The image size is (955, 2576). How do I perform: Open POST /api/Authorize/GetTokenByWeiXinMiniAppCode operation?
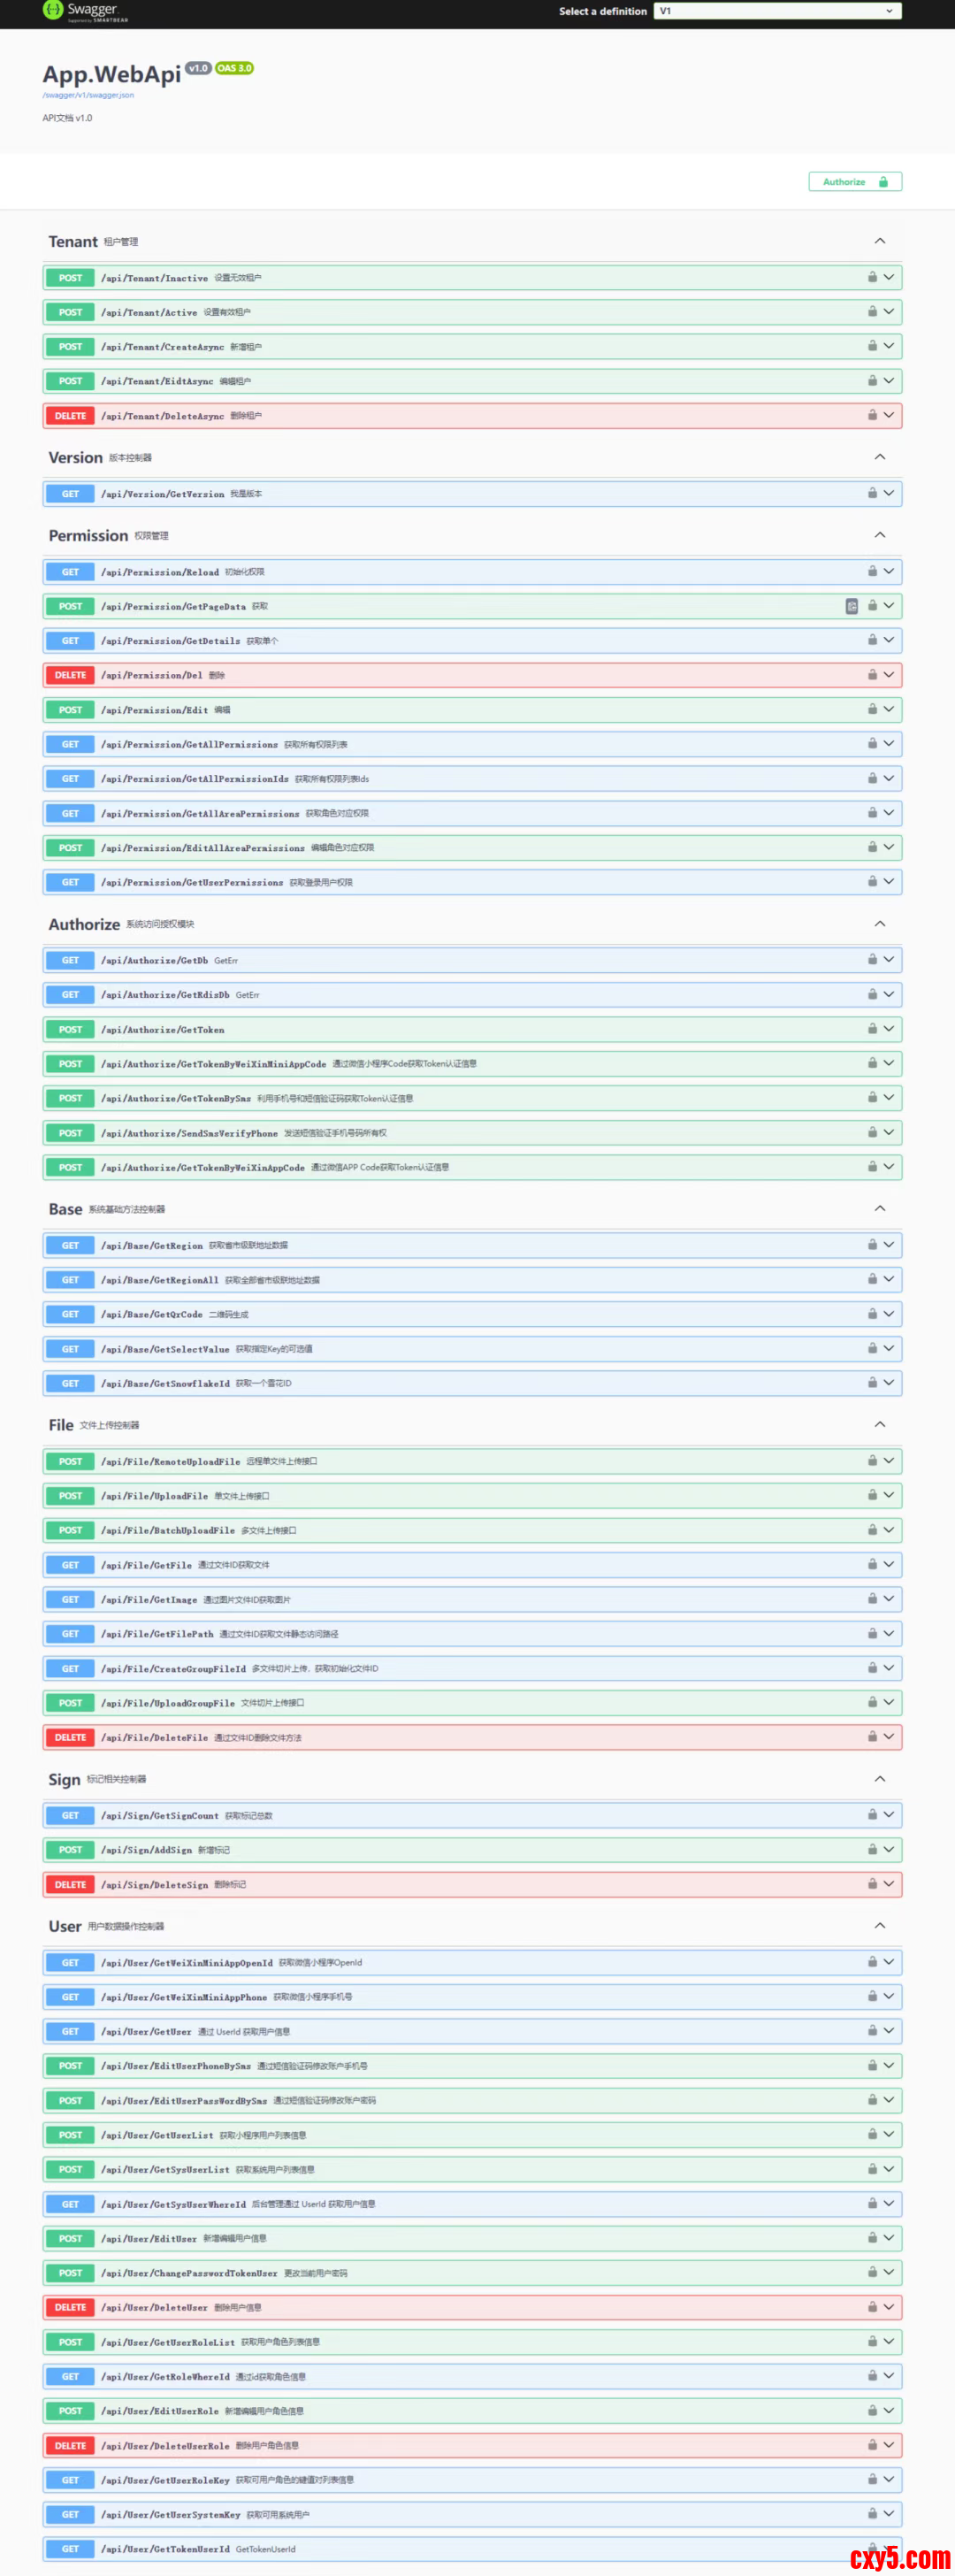pos(472,1064)
